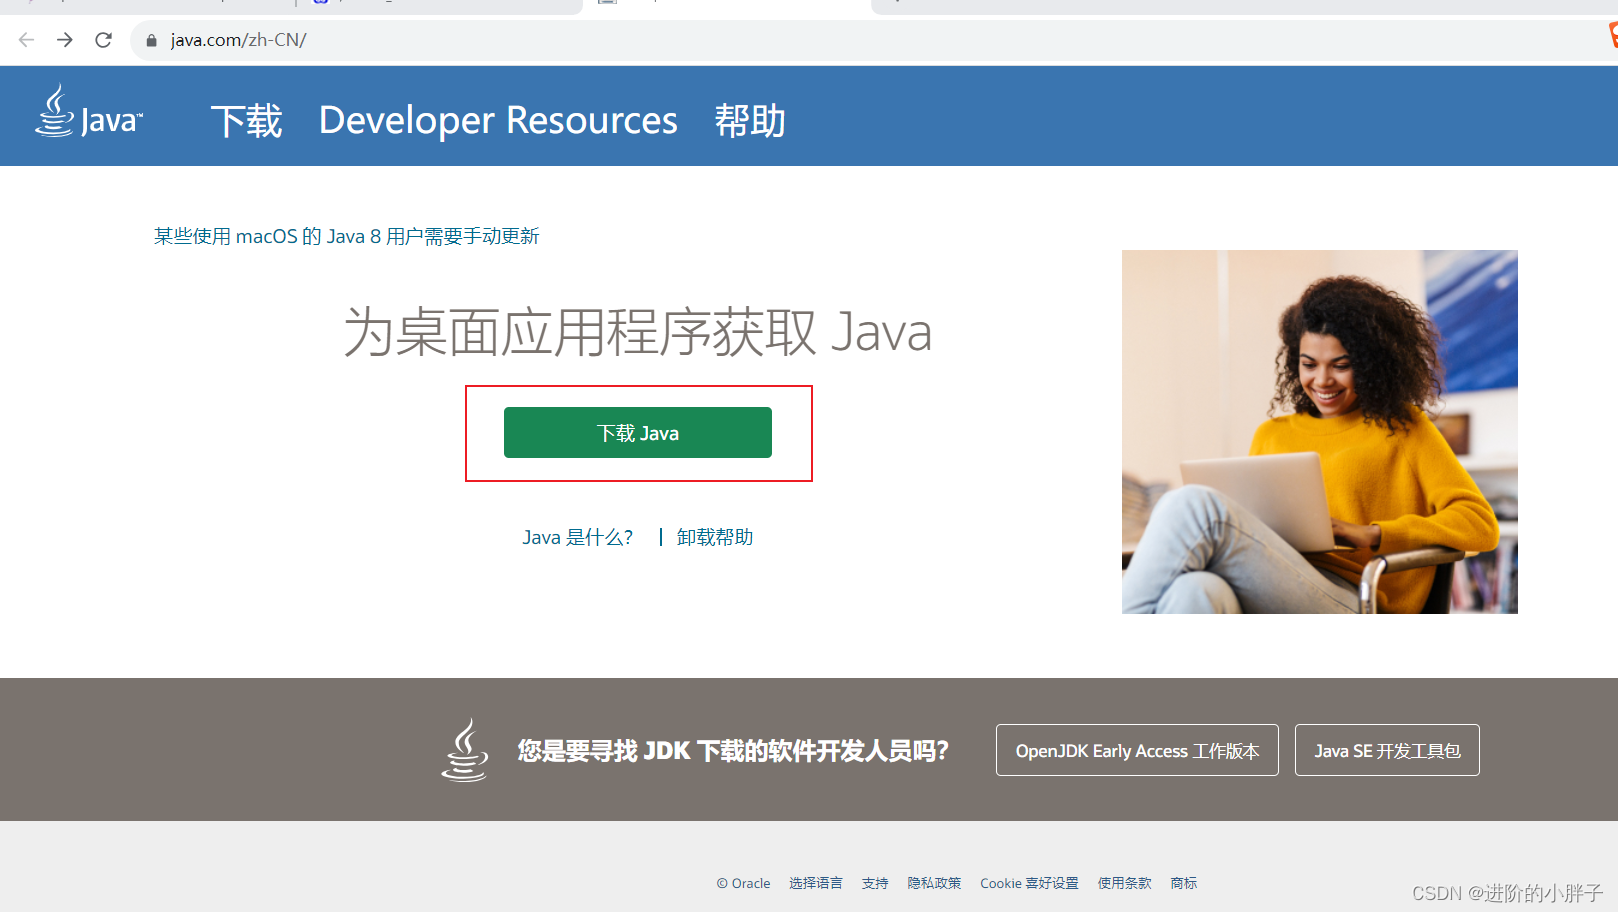Click the page reload icon
Screen dimensions: 1618x912
pyautogui.click(x=103, y=40)
